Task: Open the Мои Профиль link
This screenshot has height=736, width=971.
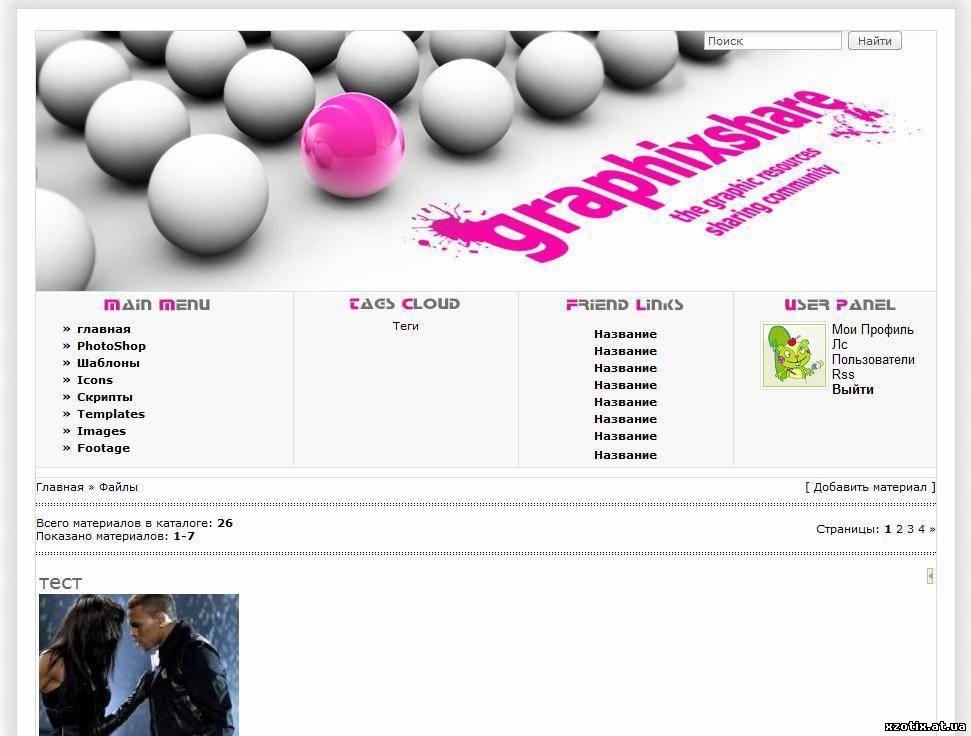Action: [x=873, y=330]
